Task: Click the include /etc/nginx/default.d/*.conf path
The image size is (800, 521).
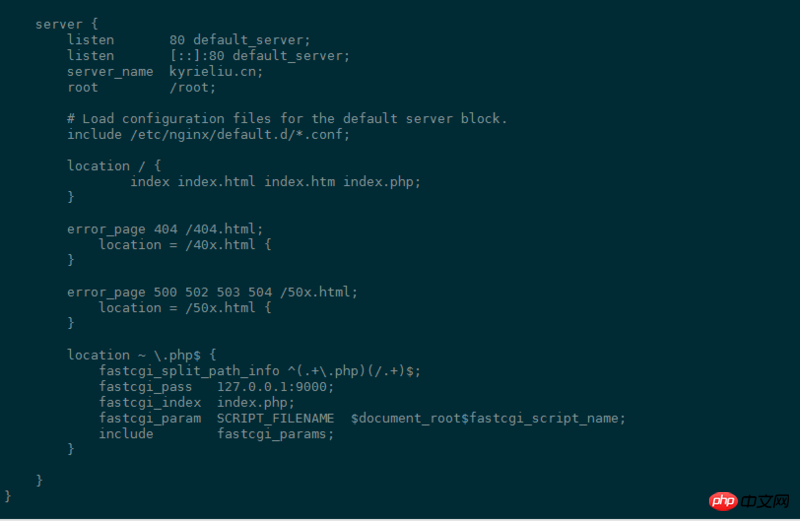Action: 240,135
